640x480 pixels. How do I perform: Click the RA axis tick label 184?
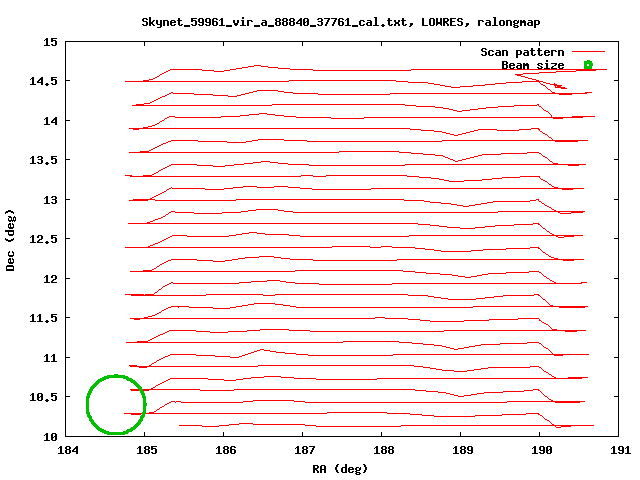(68, 450)
